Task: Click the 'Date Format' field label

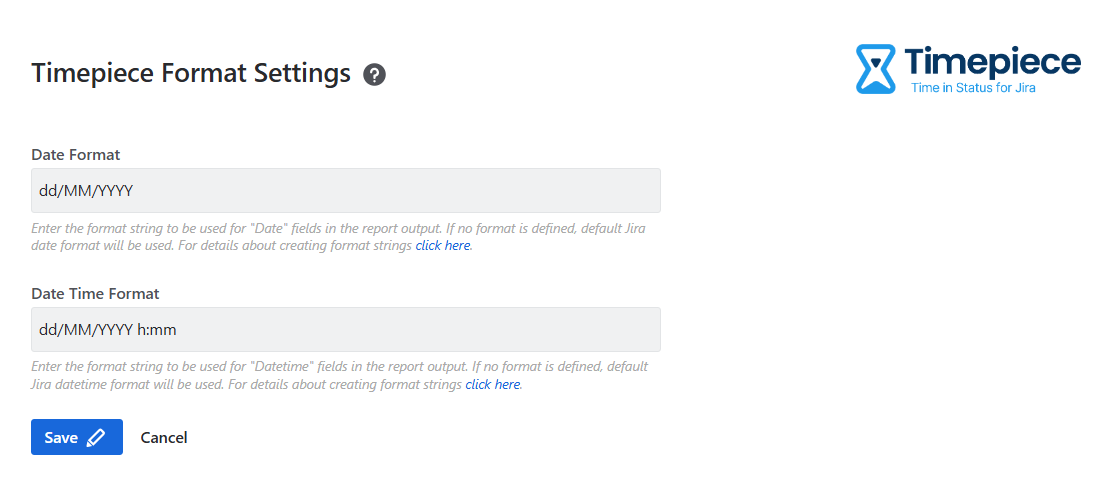Action: click(x=76, y=155)
